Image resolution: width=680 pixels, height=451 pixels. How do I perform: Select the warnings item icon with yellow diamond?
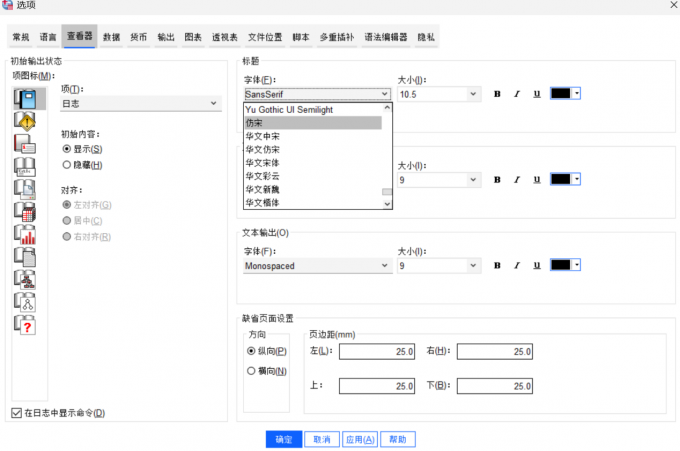point(25,121)
